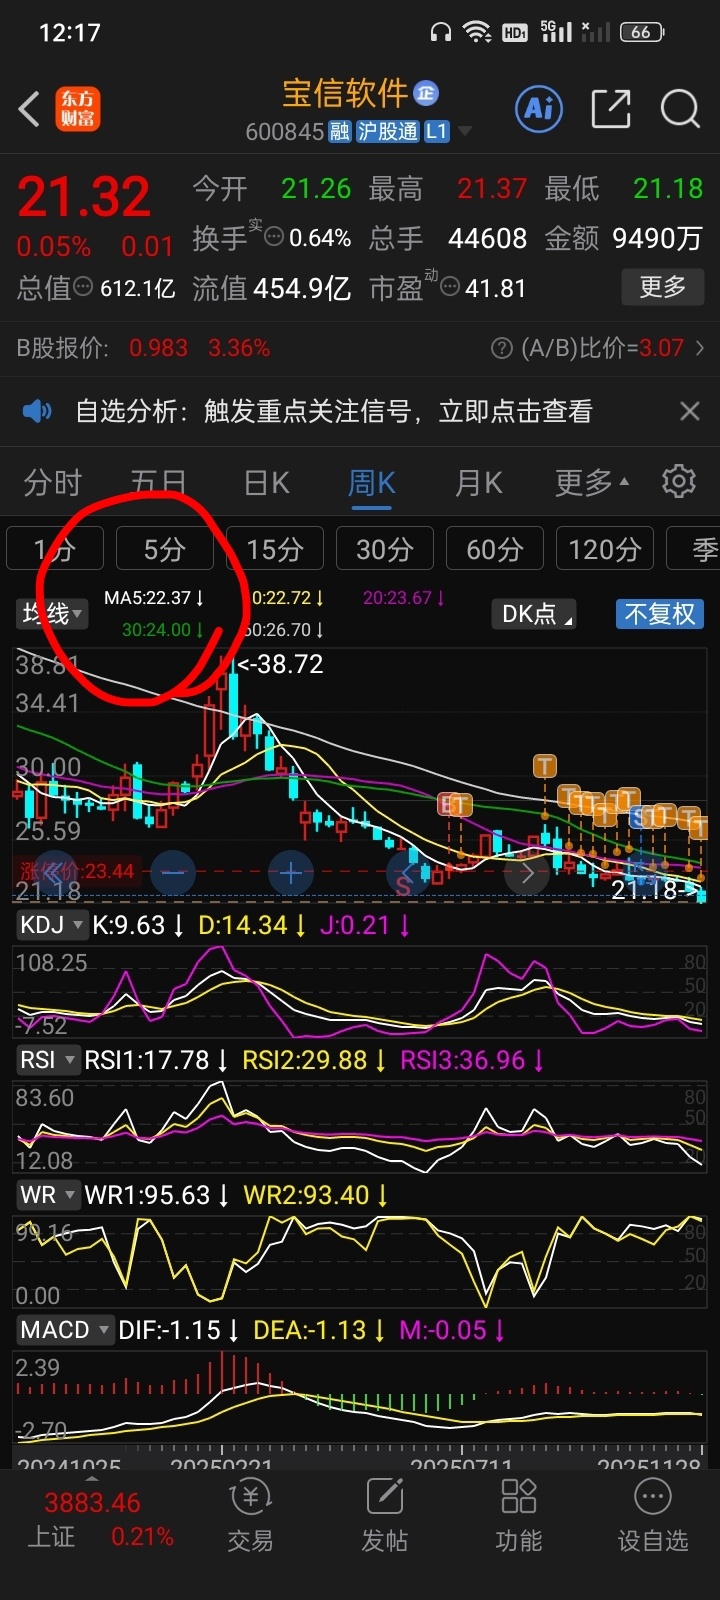This screenshot has width=720, height=1600.
Task: Select the 120分 period
Action: 604,549
